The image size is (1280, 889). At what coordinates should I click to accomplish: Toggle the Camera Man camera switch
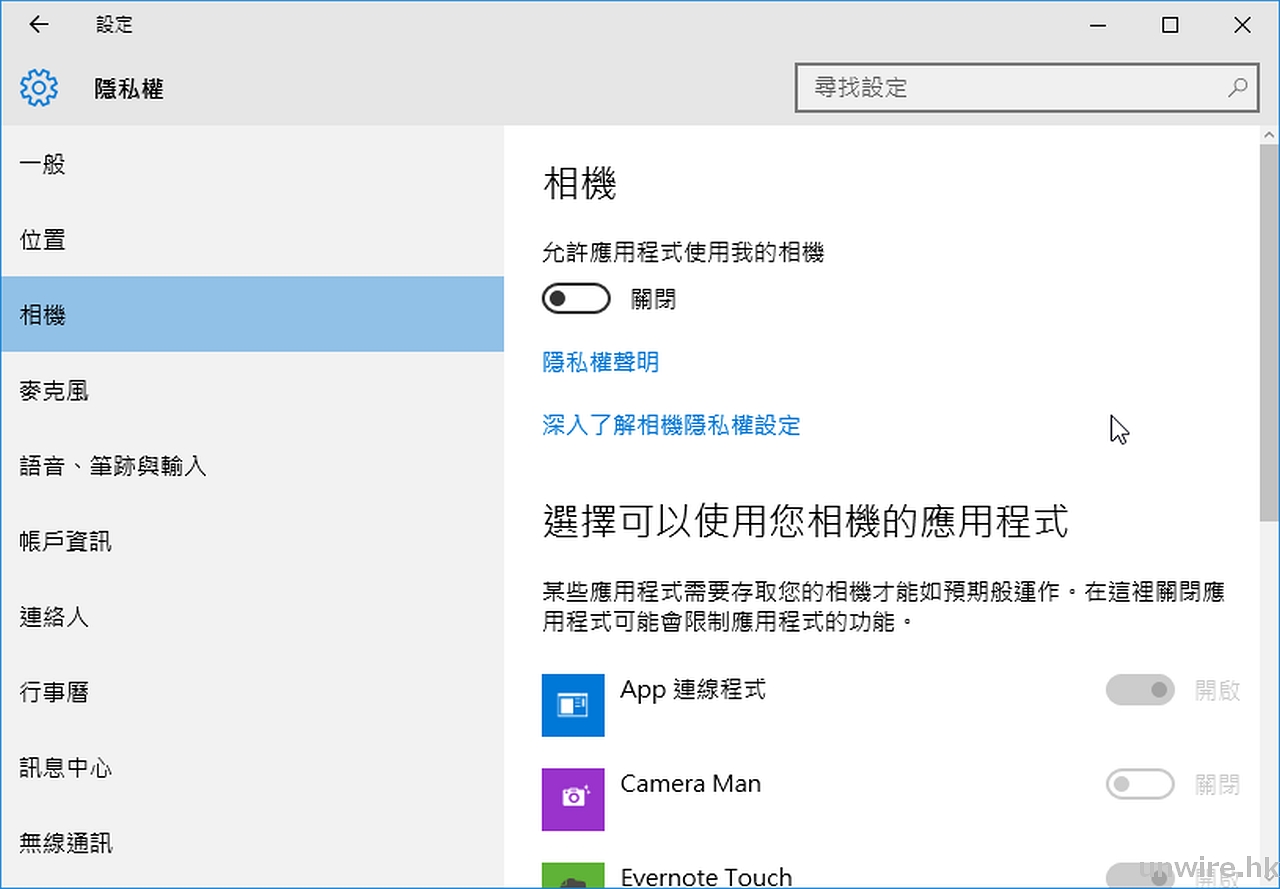tap(1140, 784)
